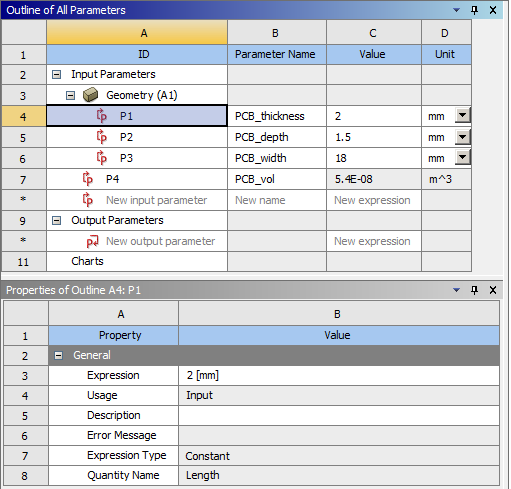The width and height of the screenshot is (511, 489).
Task: Select column B header in outline table
Action: pyautogui.click(x=277, y=32)
